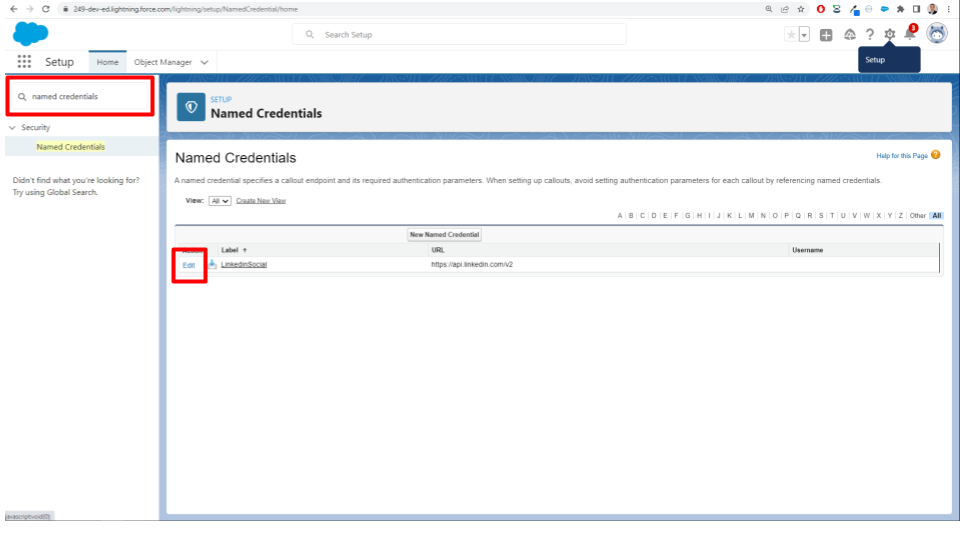Click the browser zoom magnifier icon
This screenshot has width=960, height=540.
[x=769, y=9]
